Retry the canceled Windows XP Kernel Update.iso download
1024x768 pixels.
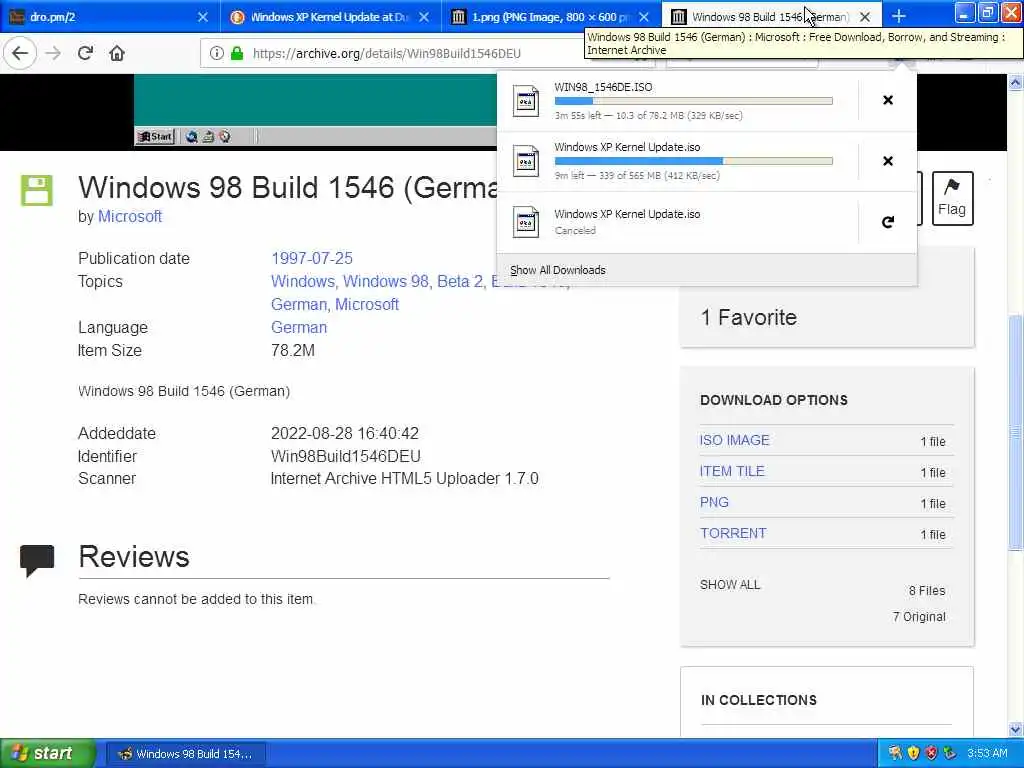pyautogui.click(x=888, y=222)
